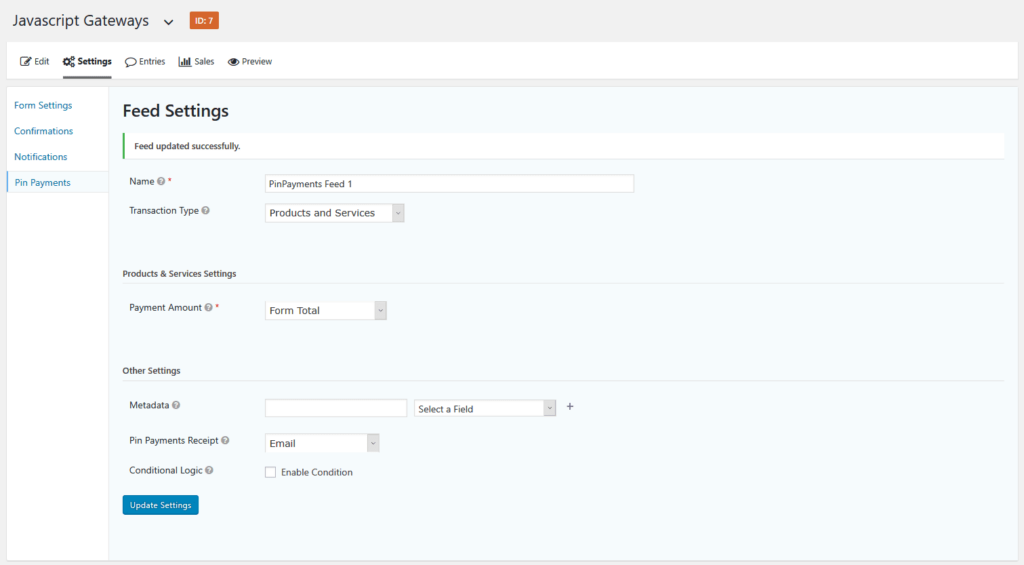Viewport: 1024px width, 565px height.
Task: Open the Select a Field dropdown
Action: point(485,408)
